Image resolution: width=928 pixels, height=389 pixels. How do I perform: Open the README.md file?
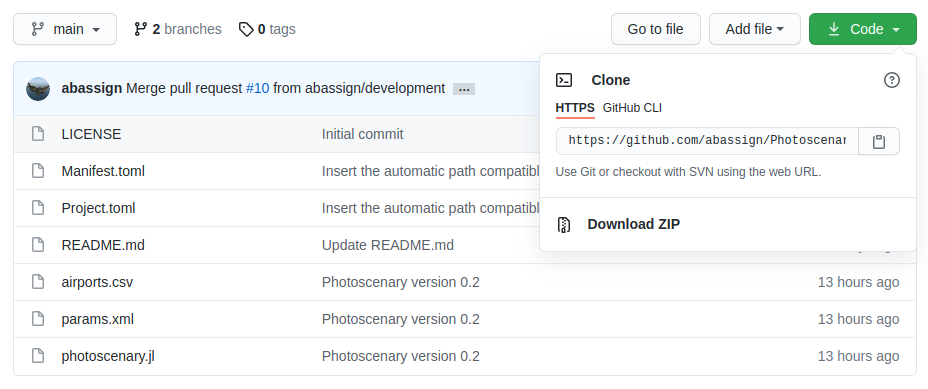[x=103, y=245]
